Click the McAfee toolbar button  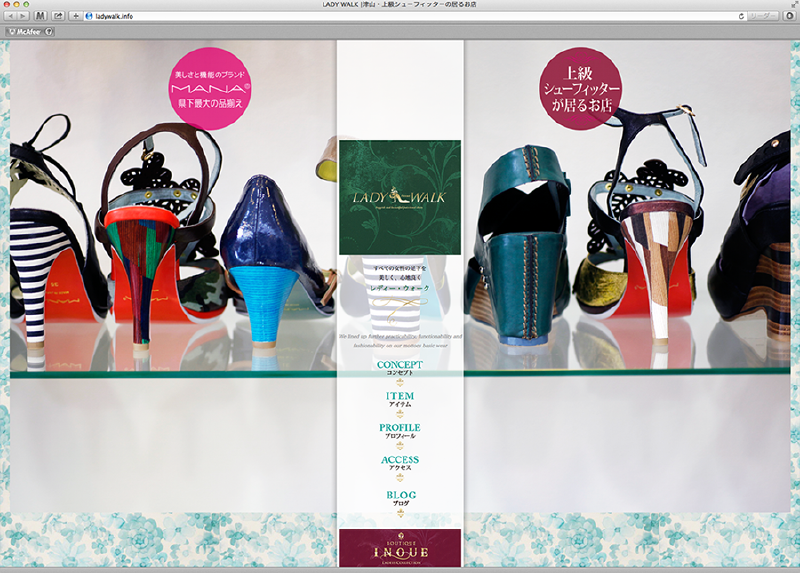point(22,32)
